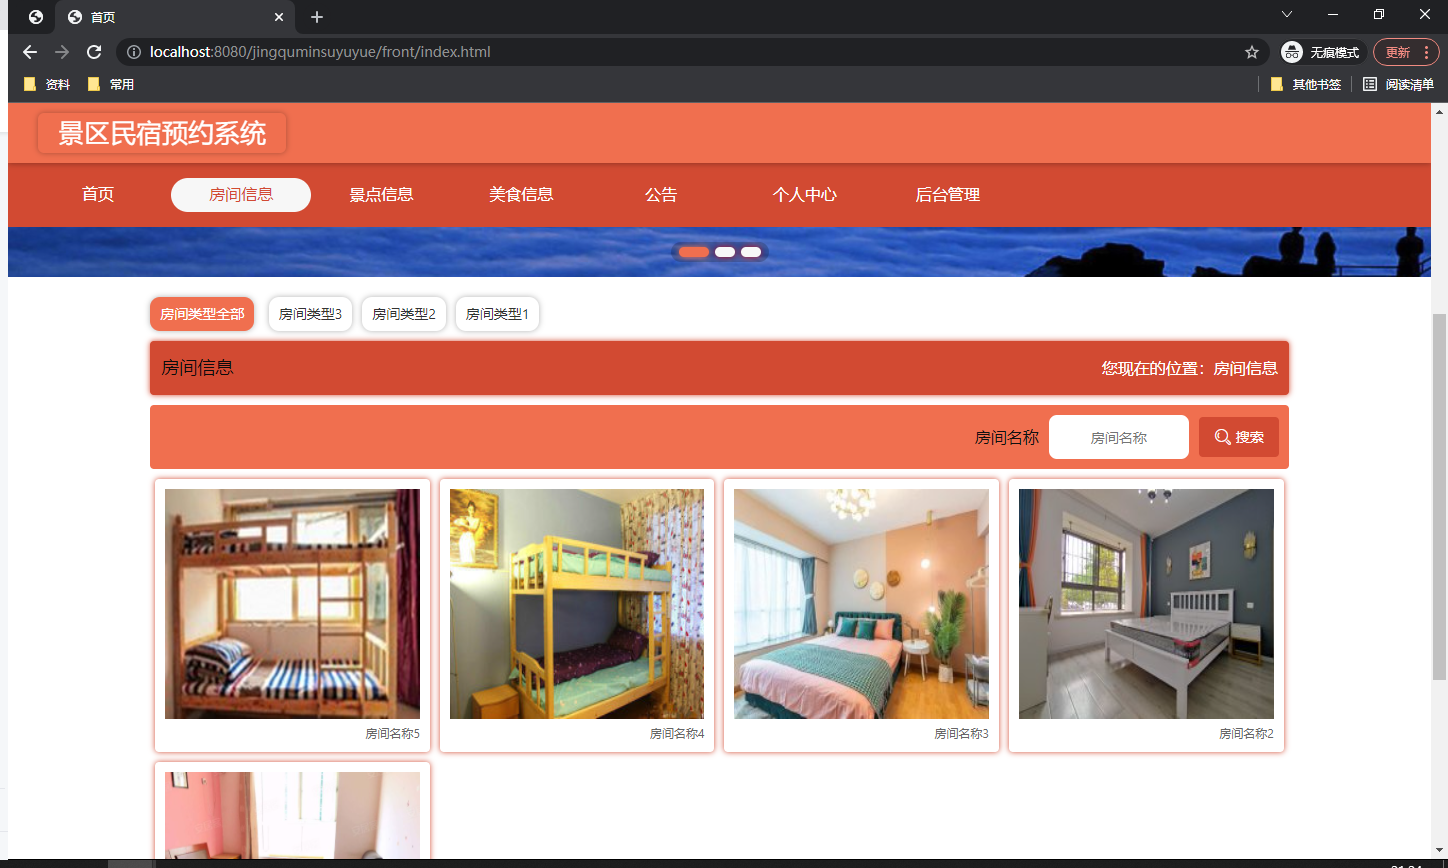Switch to the first unnamed browser tab

[35, 17]
